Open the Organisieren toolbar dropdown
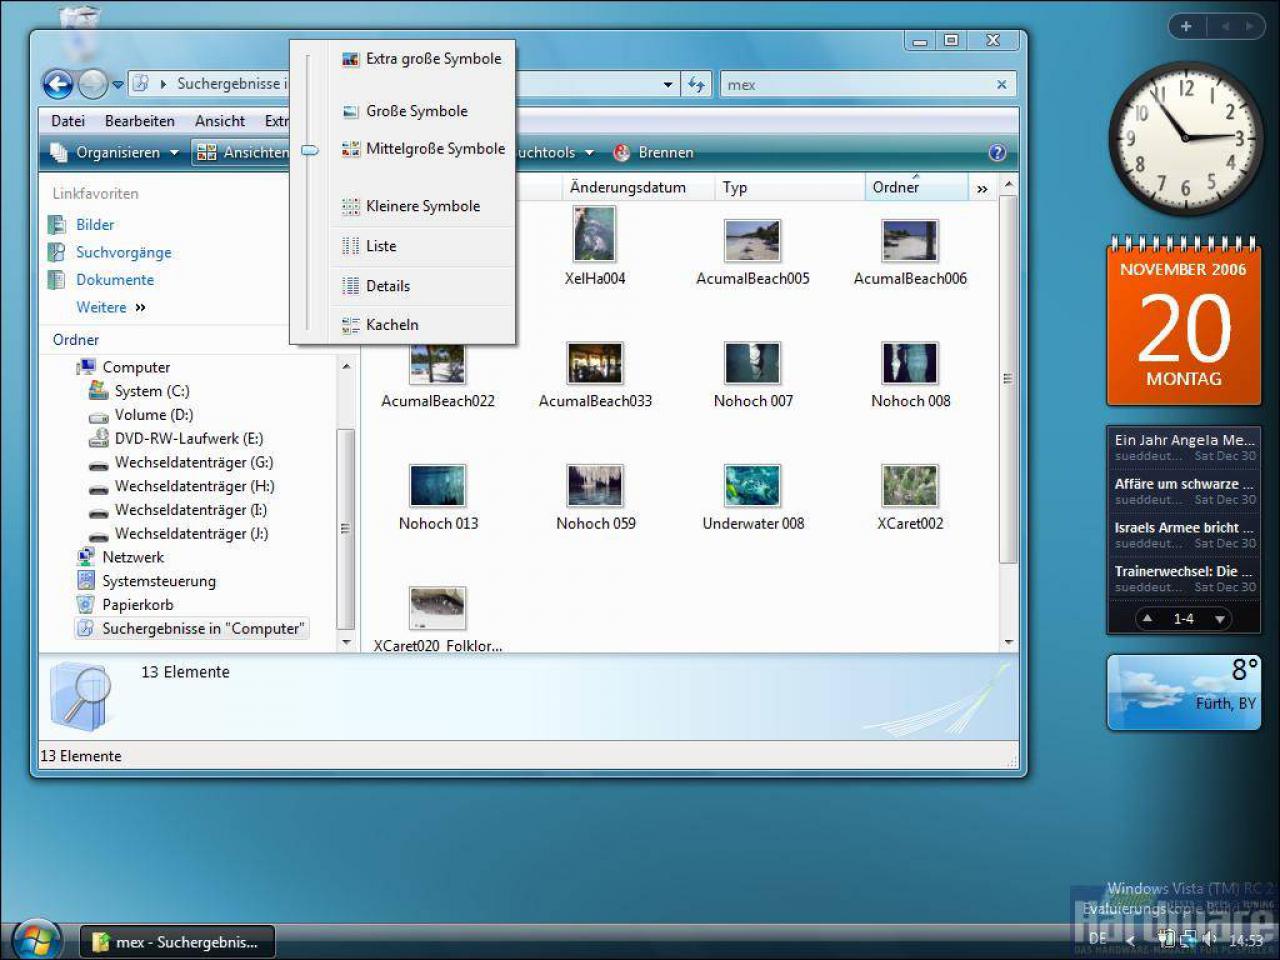Screen dimensions: 1280x960 click(115, 153)
